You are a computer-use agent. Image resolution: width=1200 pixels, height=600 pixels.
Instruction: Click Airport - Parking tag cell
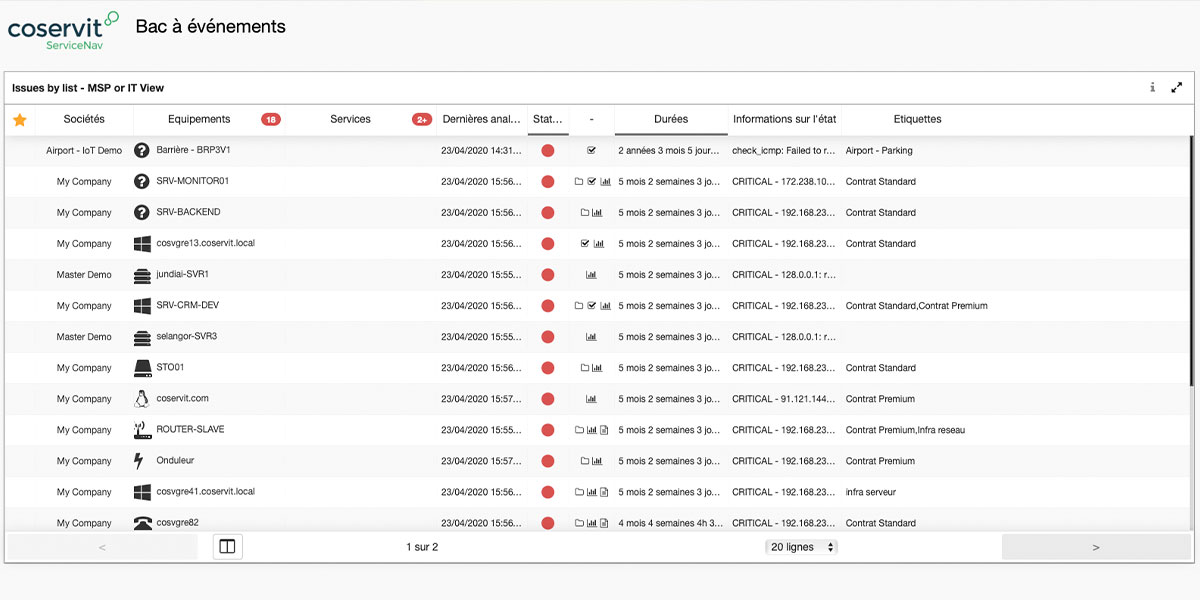point(879,151)
